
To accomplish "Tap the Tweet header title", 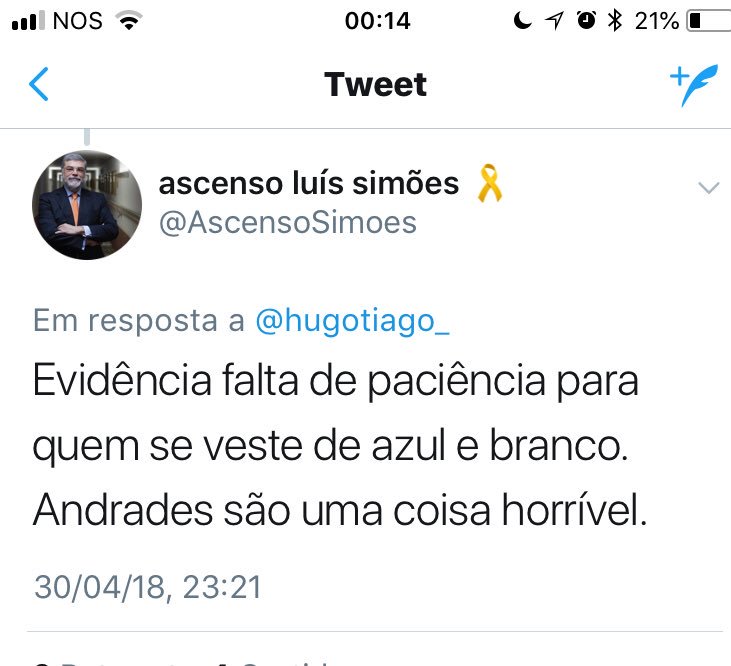I will (x=375, y=85).
